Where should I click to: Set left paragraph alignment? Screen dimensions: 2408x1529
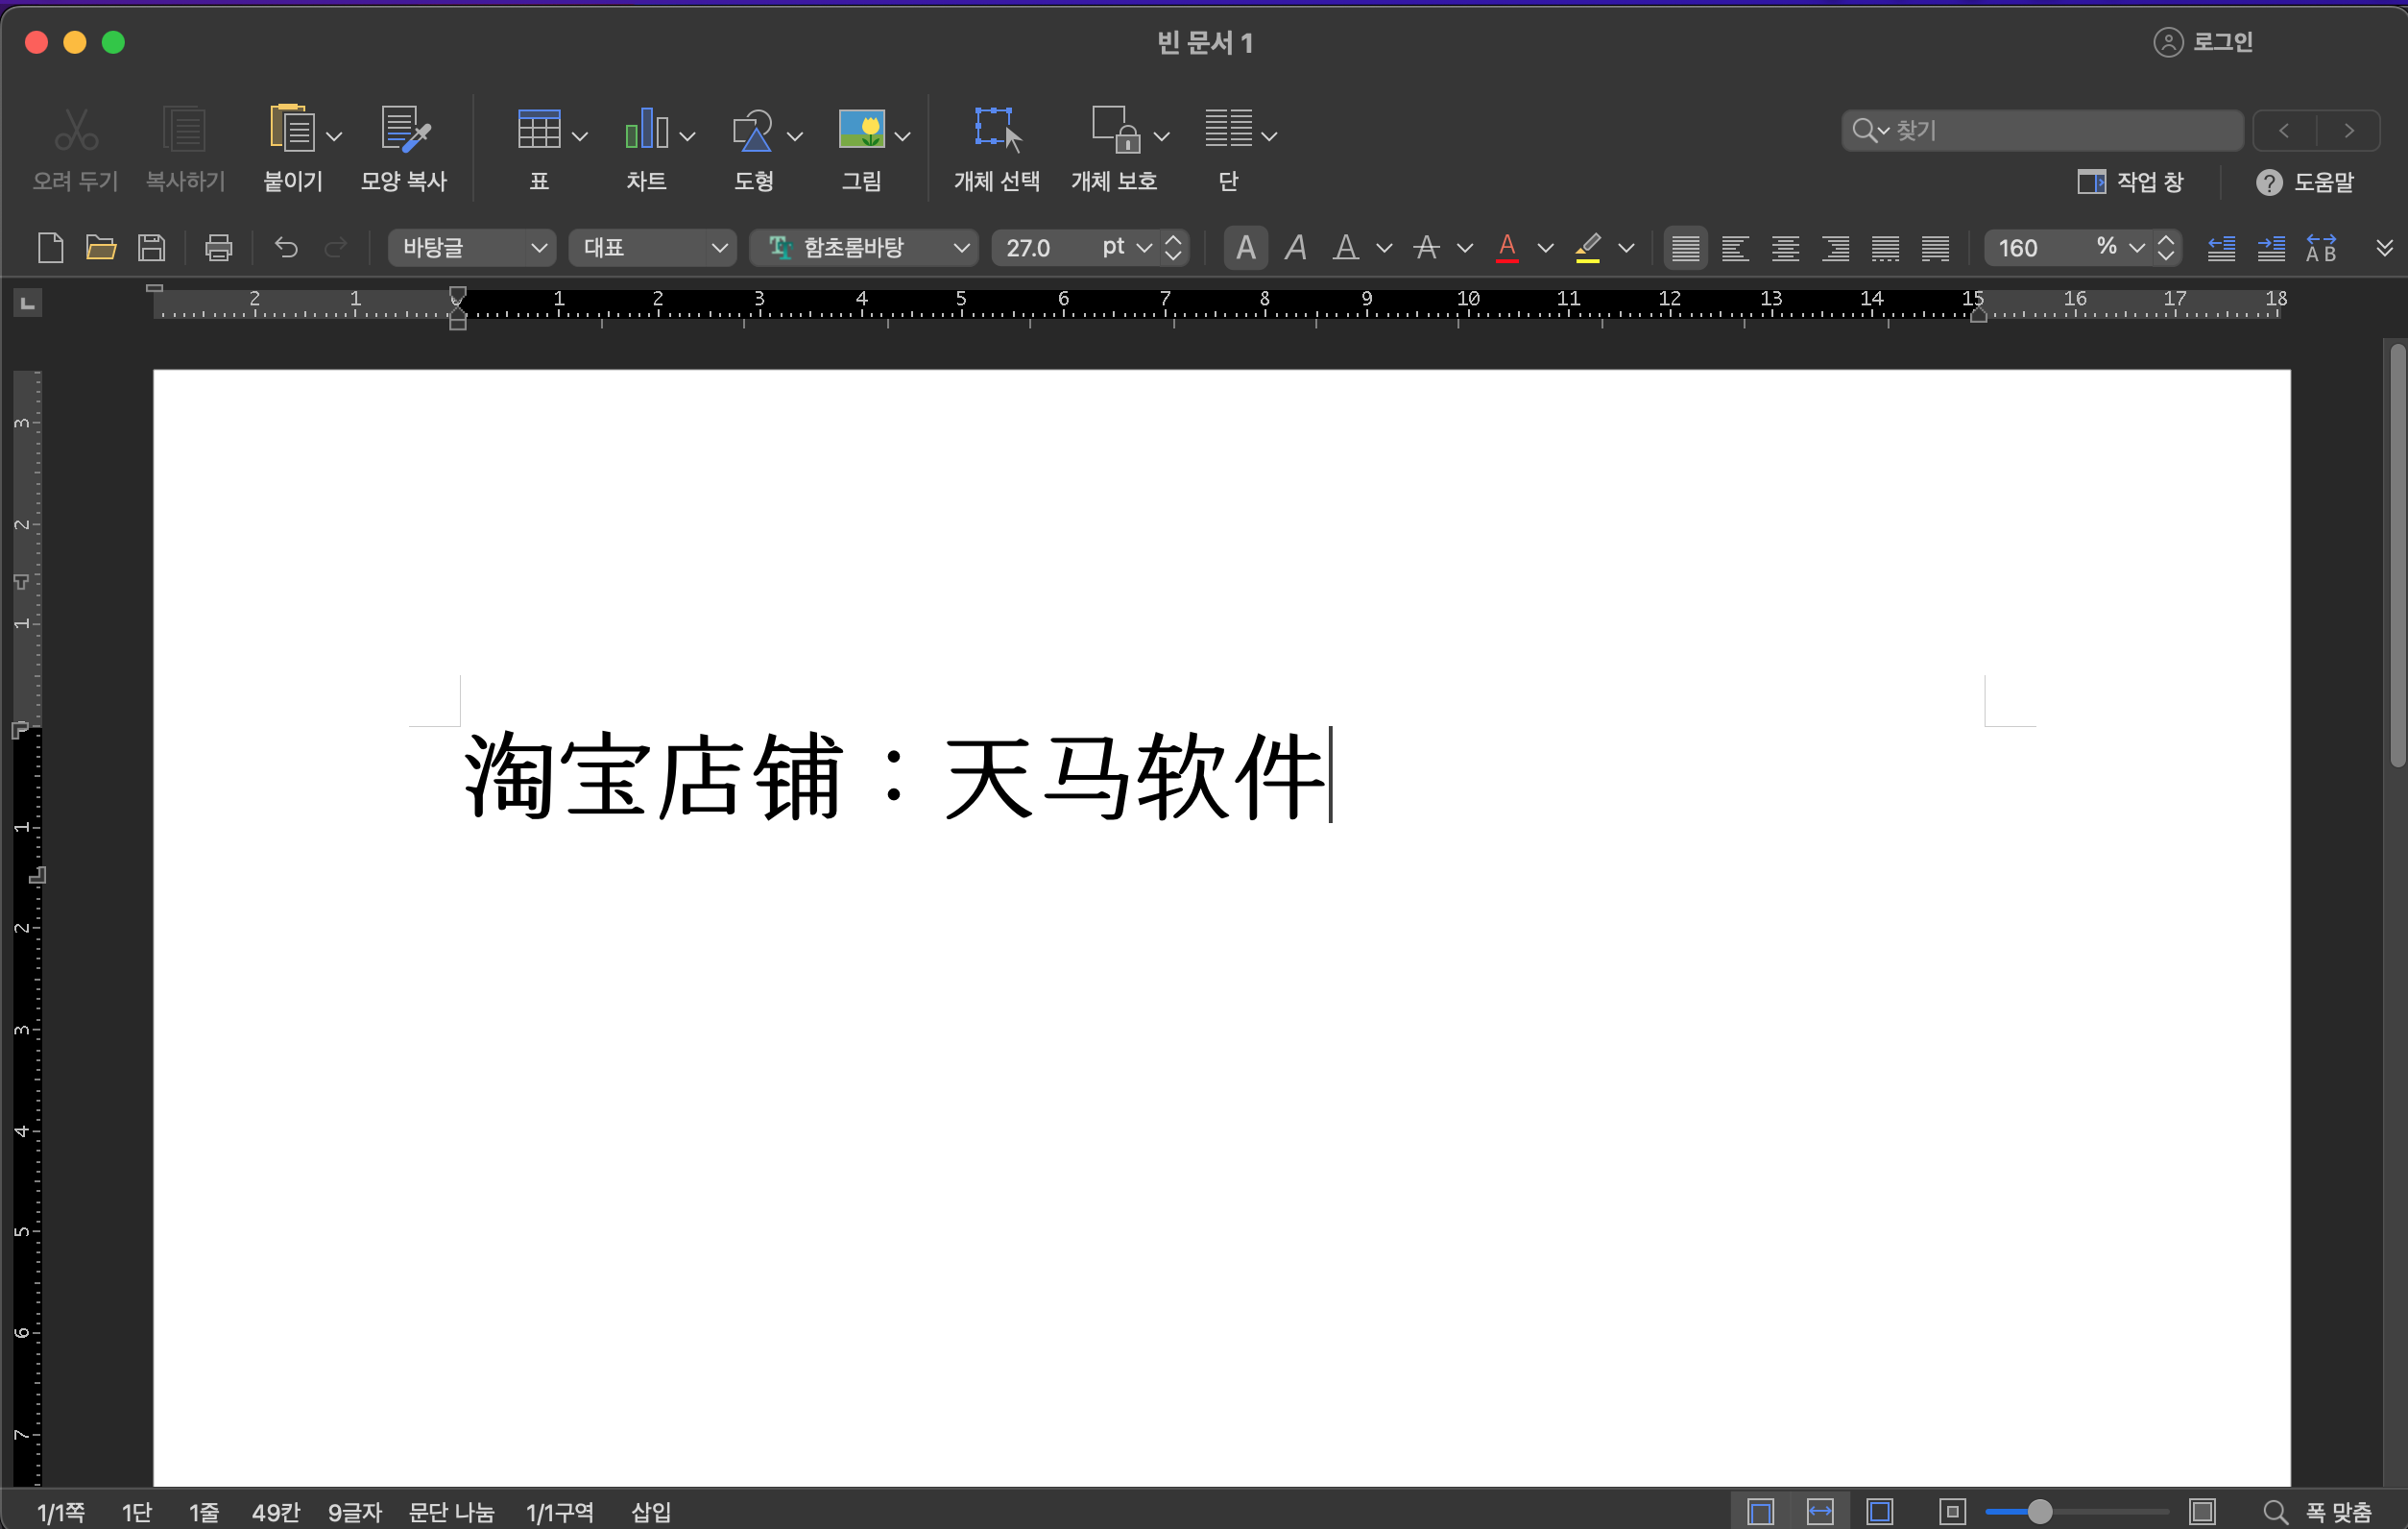pos(1735,247)
